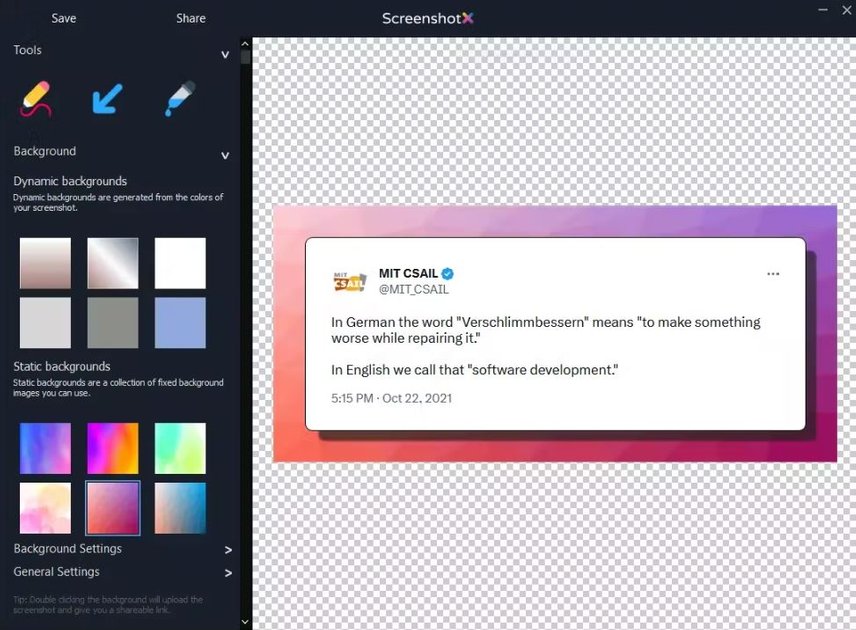This screenshot has width=856, height=630.
Task: Collapse the Background section chevron
Action: (225, 155)
